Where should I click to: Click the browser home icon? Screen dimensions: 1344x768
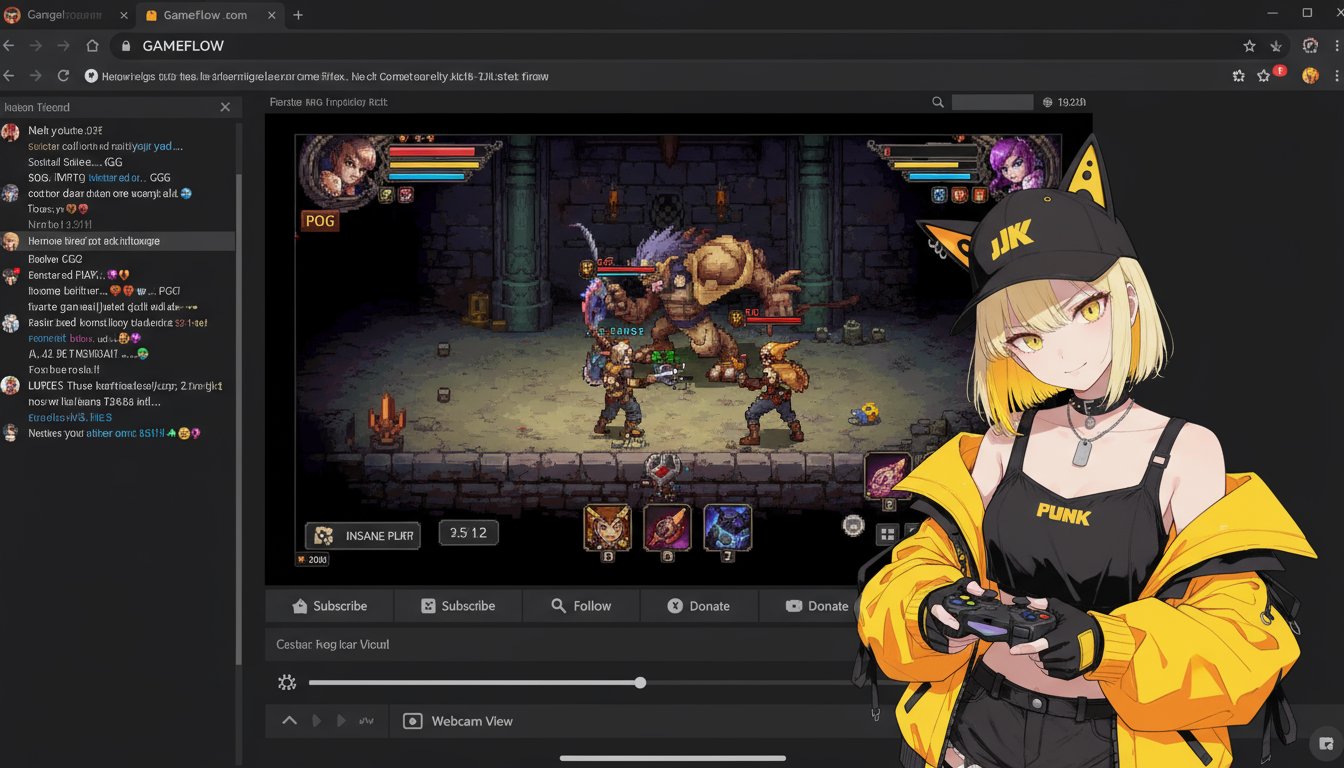coord(92,46)
